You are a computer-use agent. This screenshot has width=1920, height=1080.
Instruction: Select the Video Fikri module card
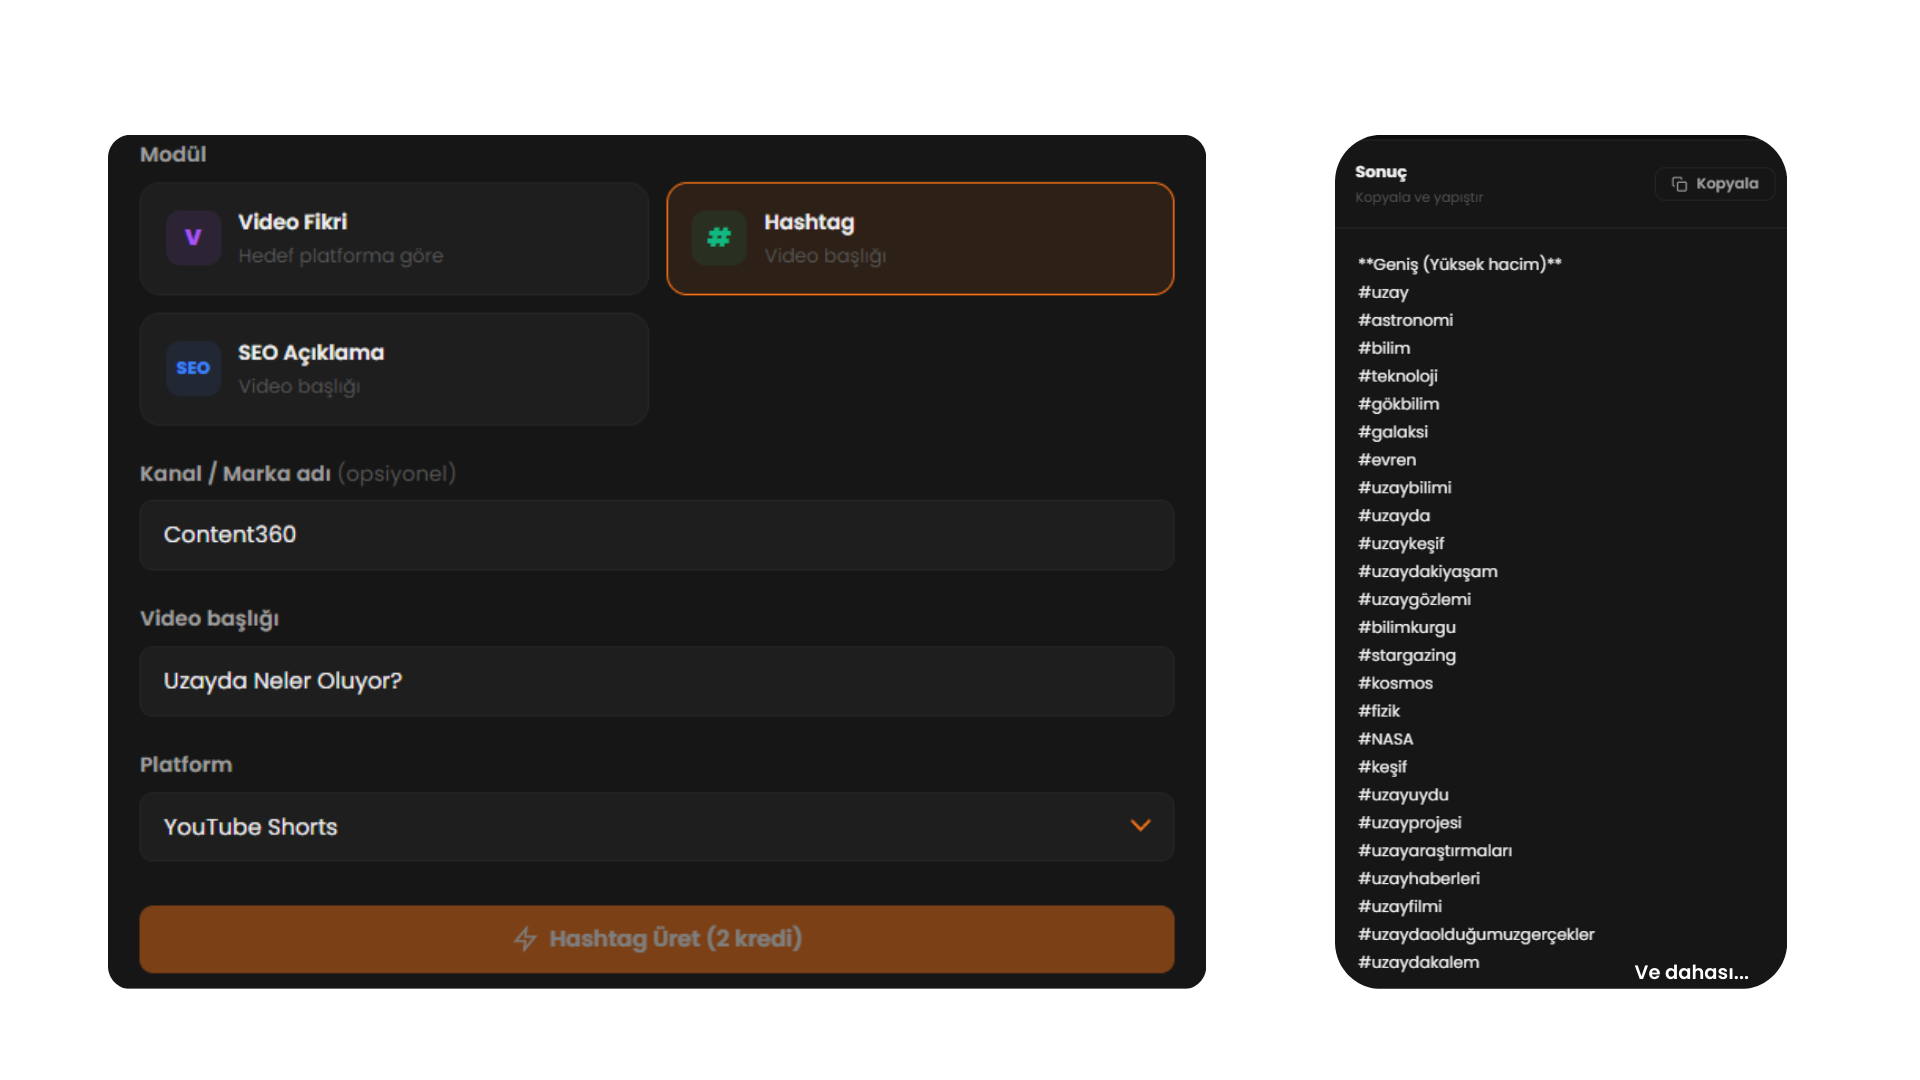pyautogui.click(x=394, y=238)
